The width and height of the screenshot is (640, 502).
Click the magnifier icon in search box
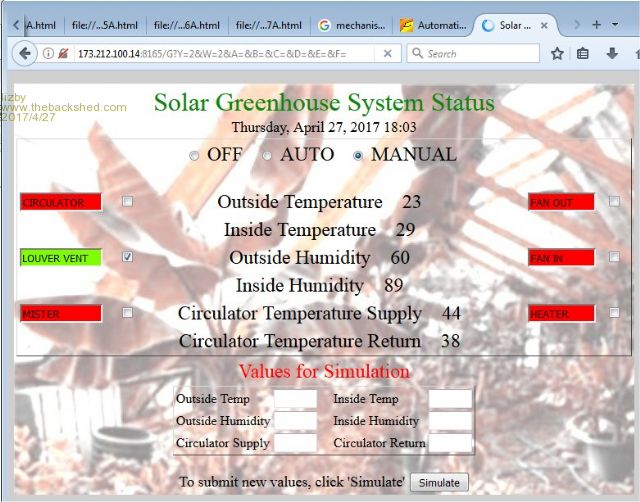coord(416,54)
